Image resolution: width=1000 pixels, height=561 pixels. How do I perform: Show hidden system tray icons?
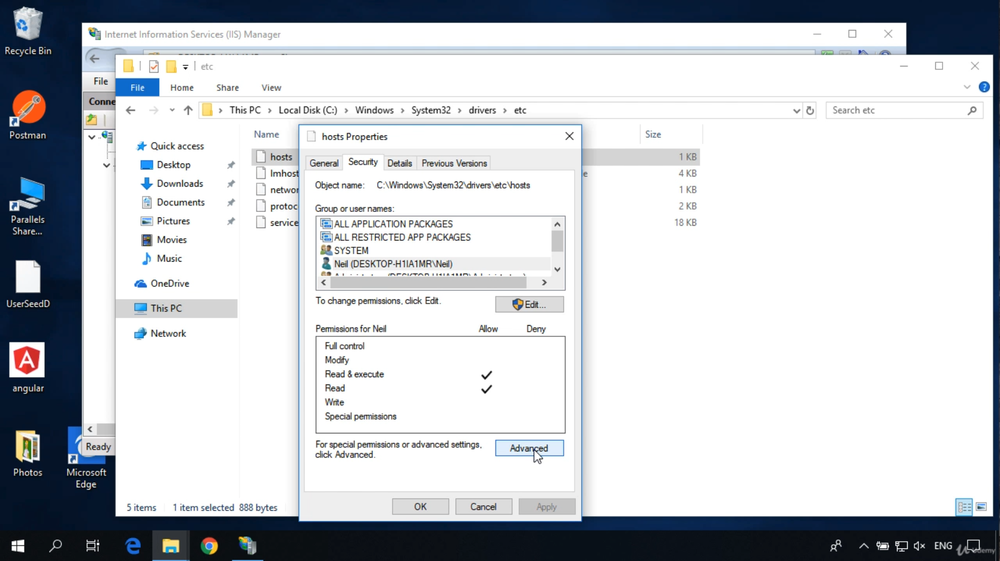[x=864, y=546]
